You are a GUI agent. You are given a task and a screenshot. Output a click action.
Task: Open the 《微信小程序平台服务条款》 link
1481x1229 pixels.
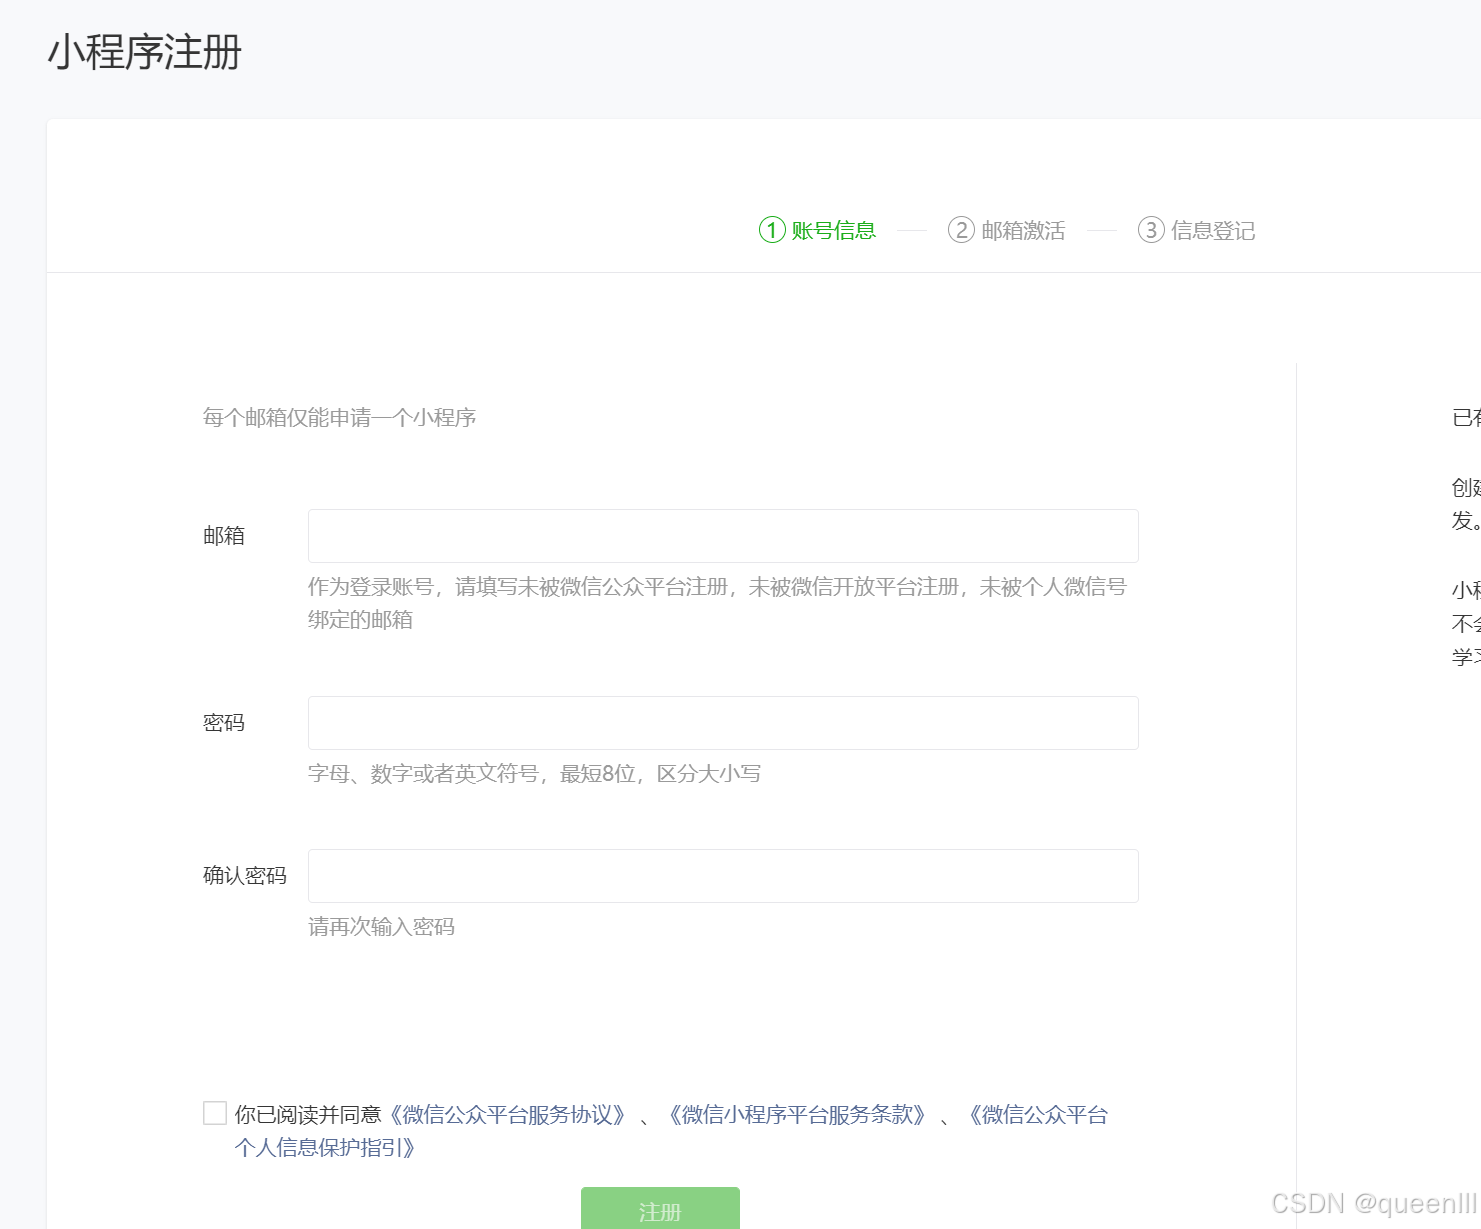coord(797,1115)
